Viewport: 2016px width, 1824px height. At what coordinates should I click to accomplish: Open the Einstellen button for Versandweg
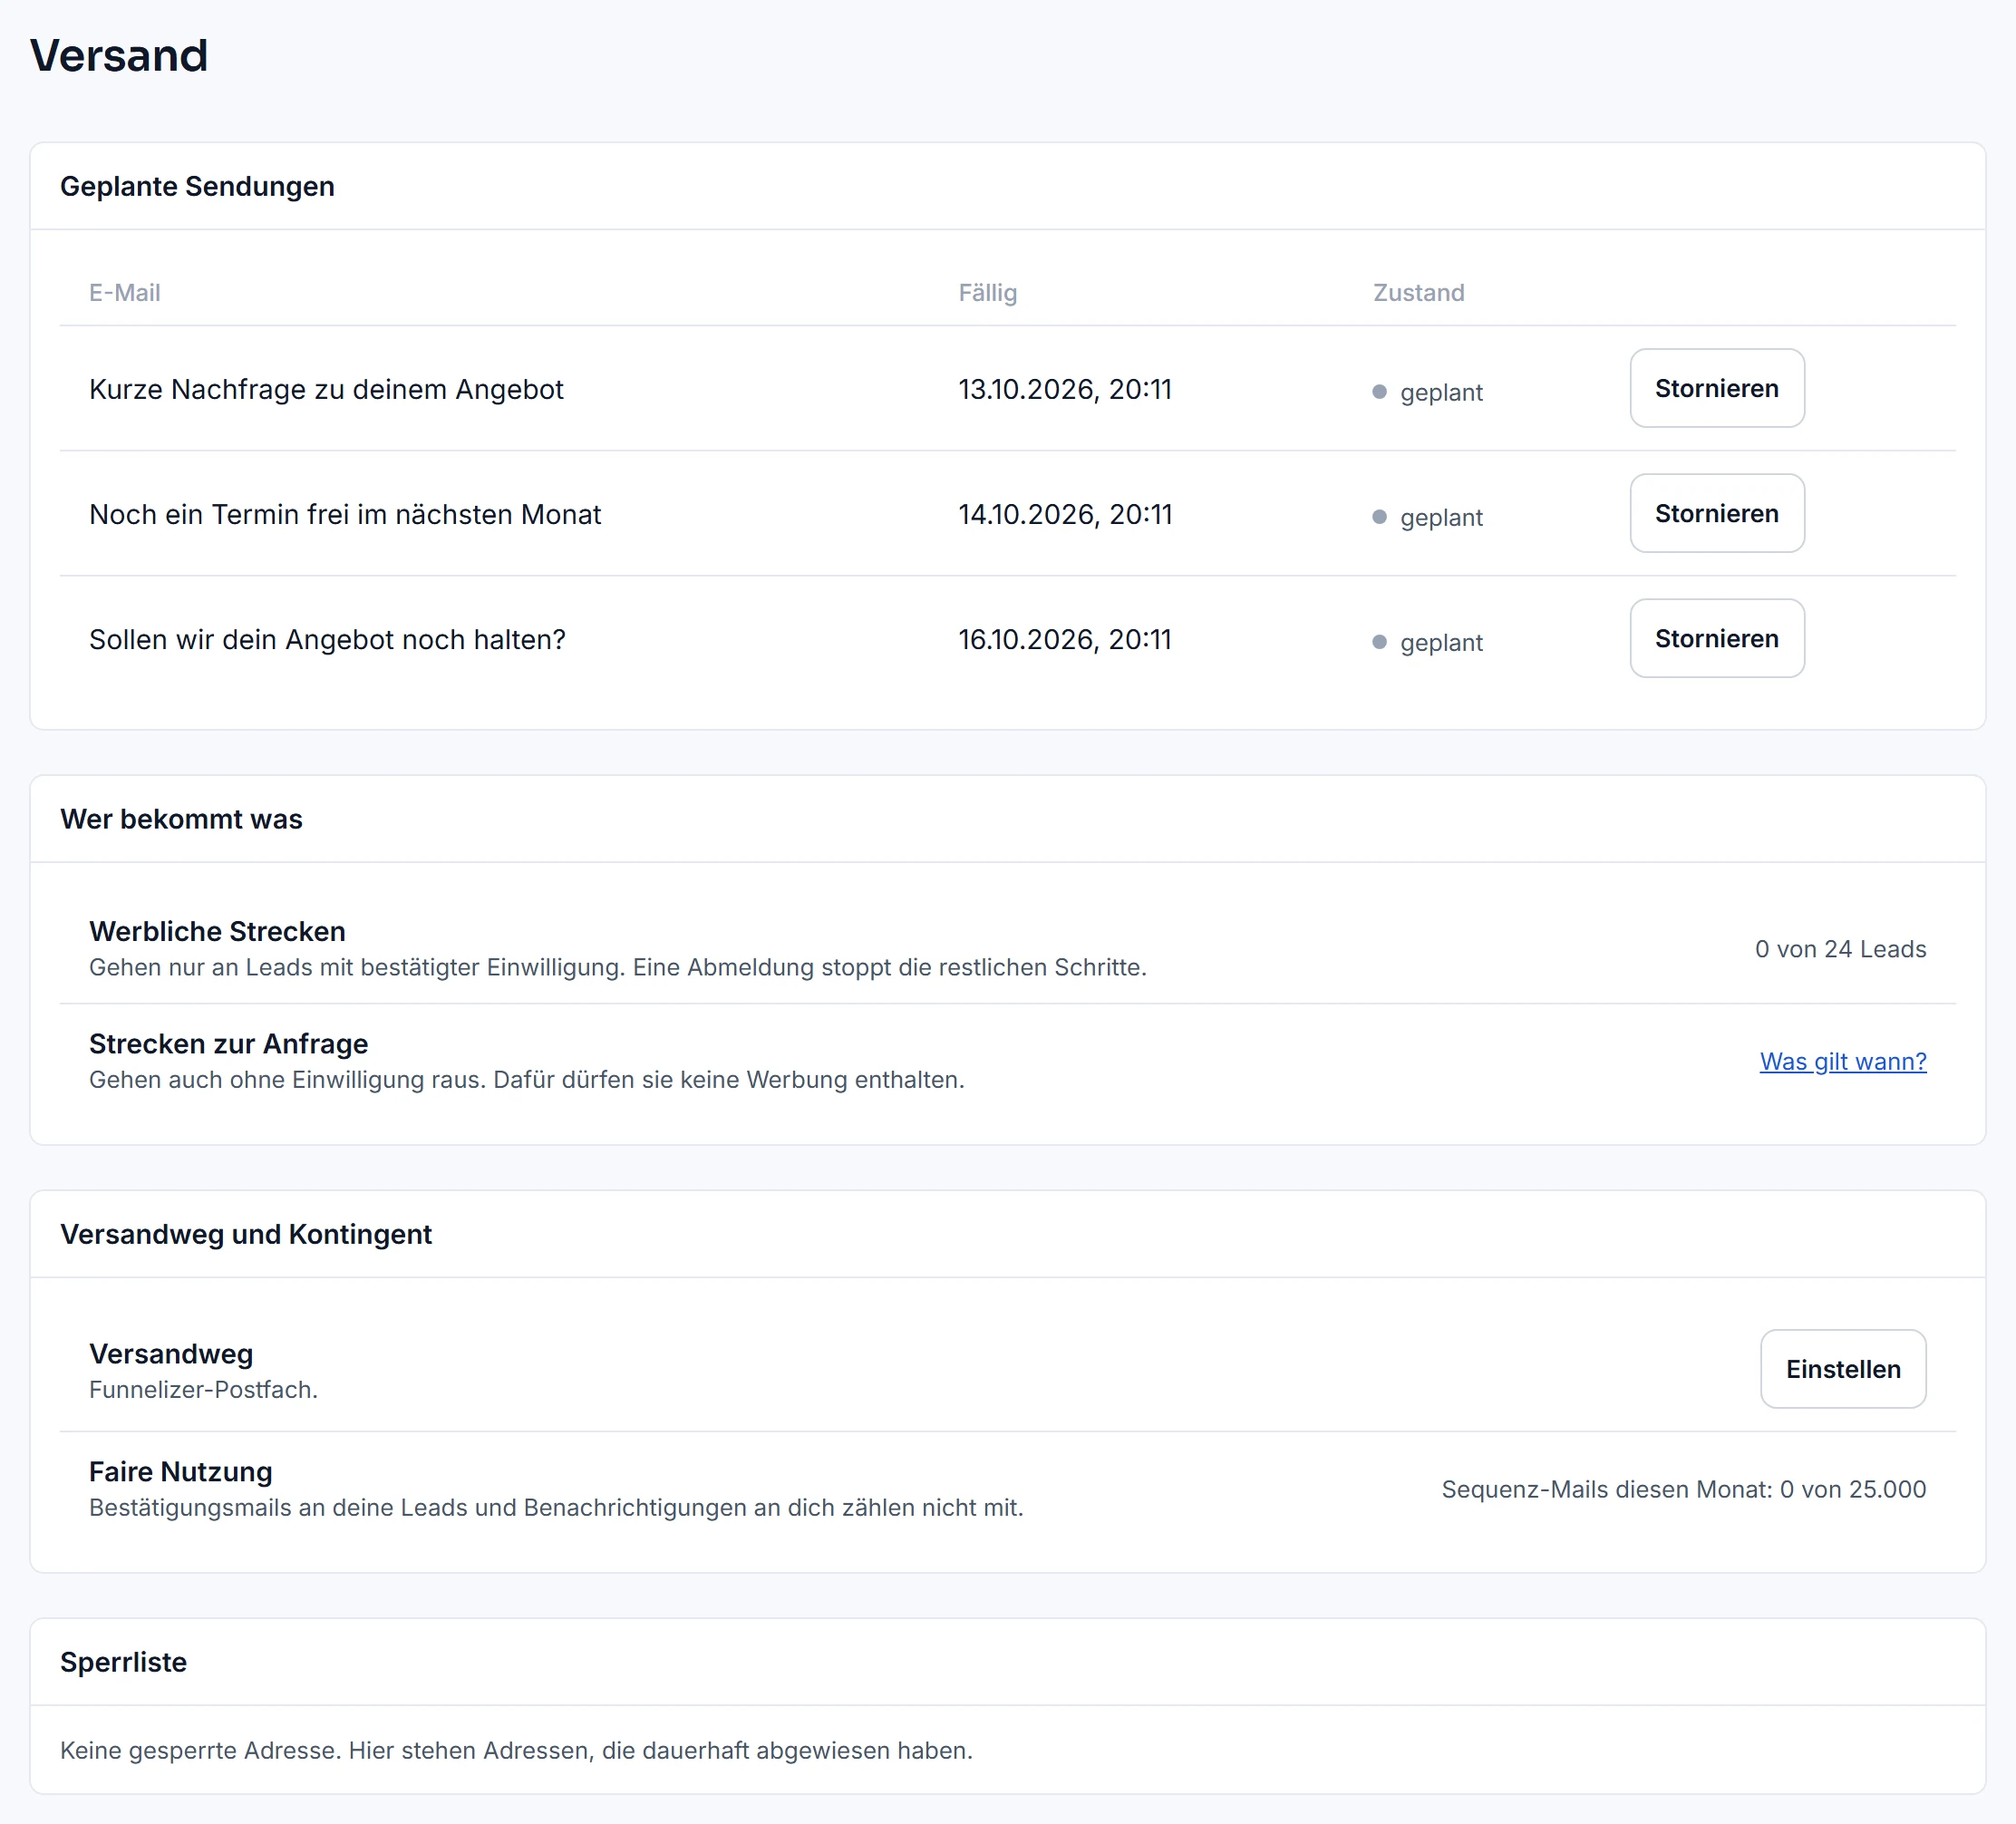(1842, 1369)
